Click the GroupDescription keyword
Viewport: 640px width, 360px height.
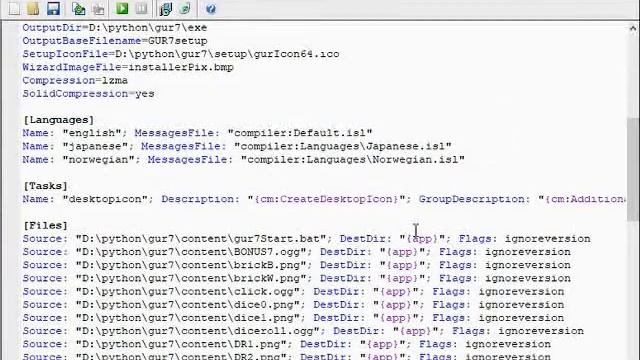[471, 199]
